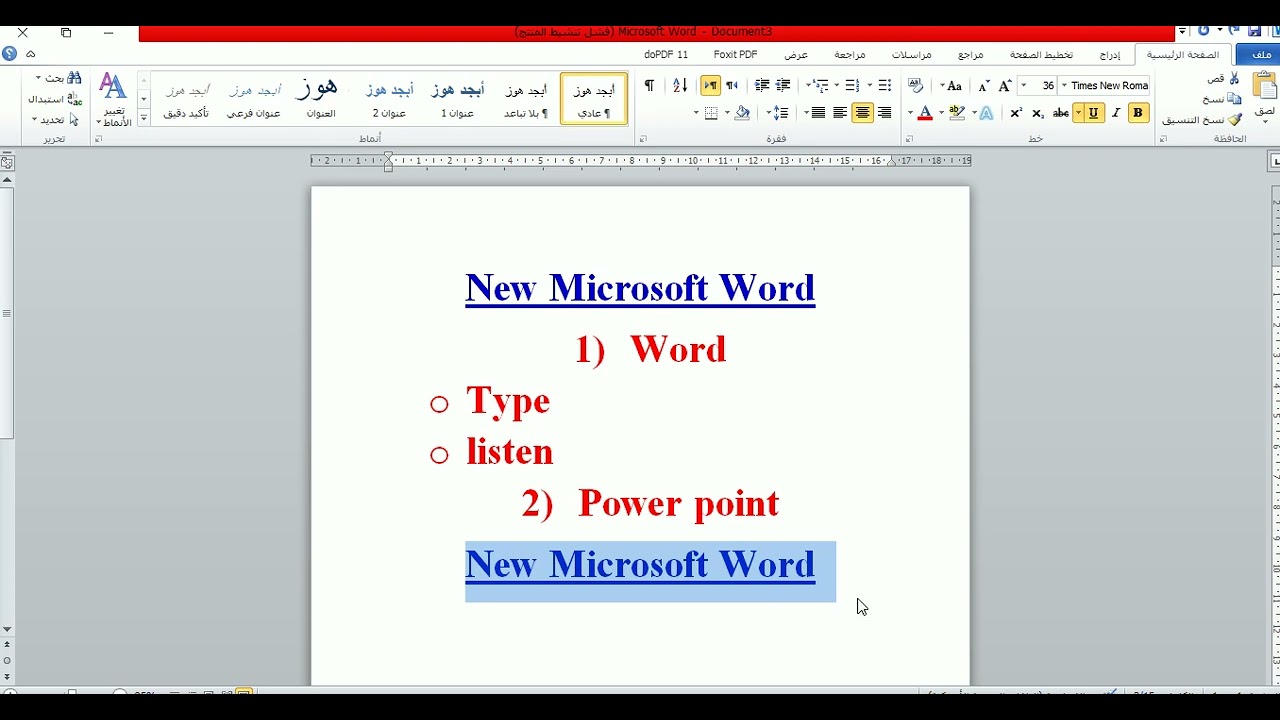
Task: Click the Format Painter brush icon
Action: (x=1234, y=119)
